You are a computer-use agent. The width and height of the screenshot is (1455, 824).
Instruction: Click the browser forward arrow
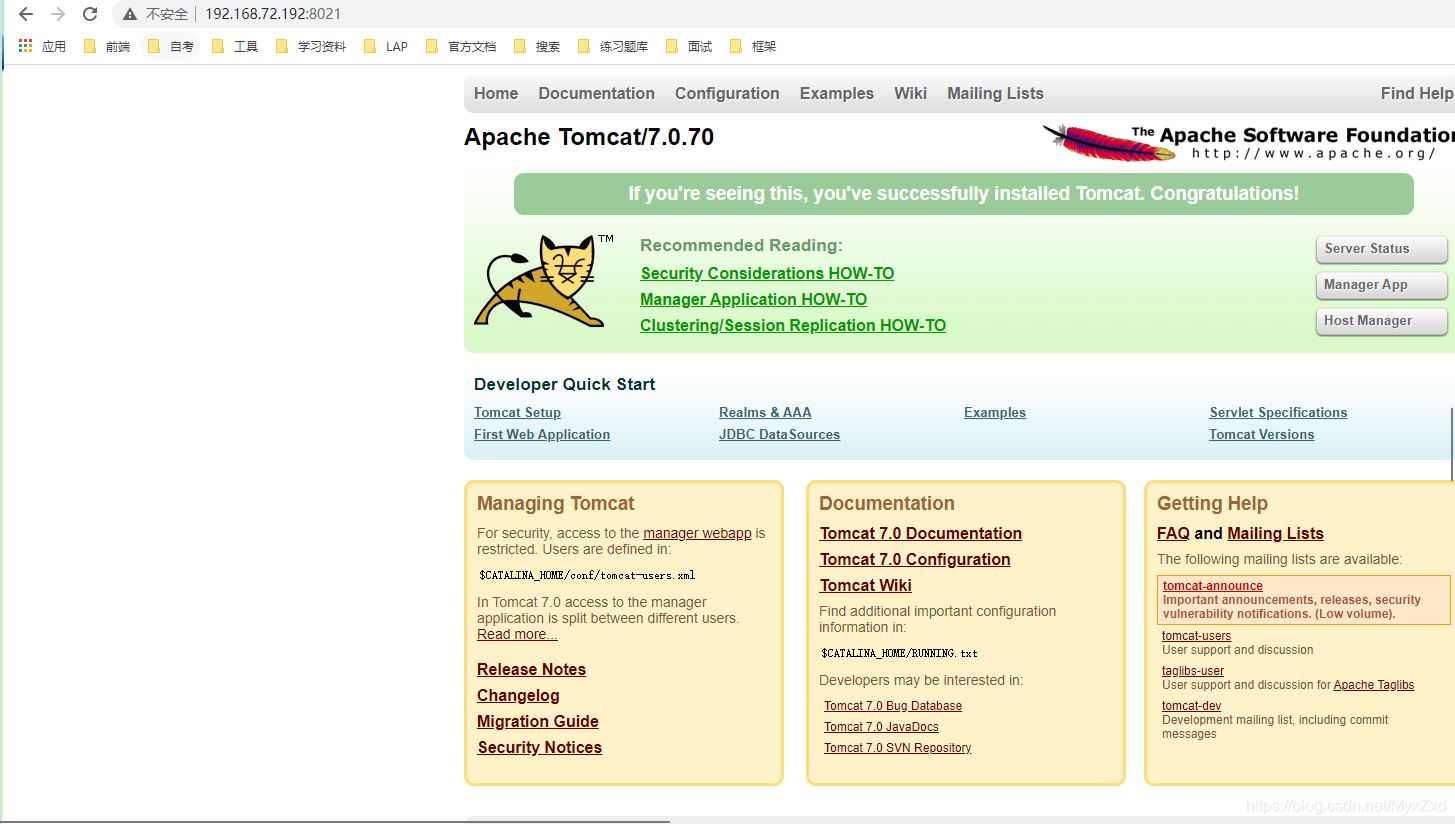tap(58, 14)
